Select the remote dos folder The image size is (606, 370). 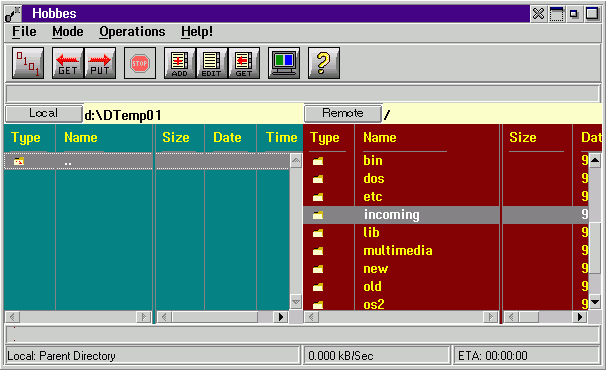tap(374, 178)
